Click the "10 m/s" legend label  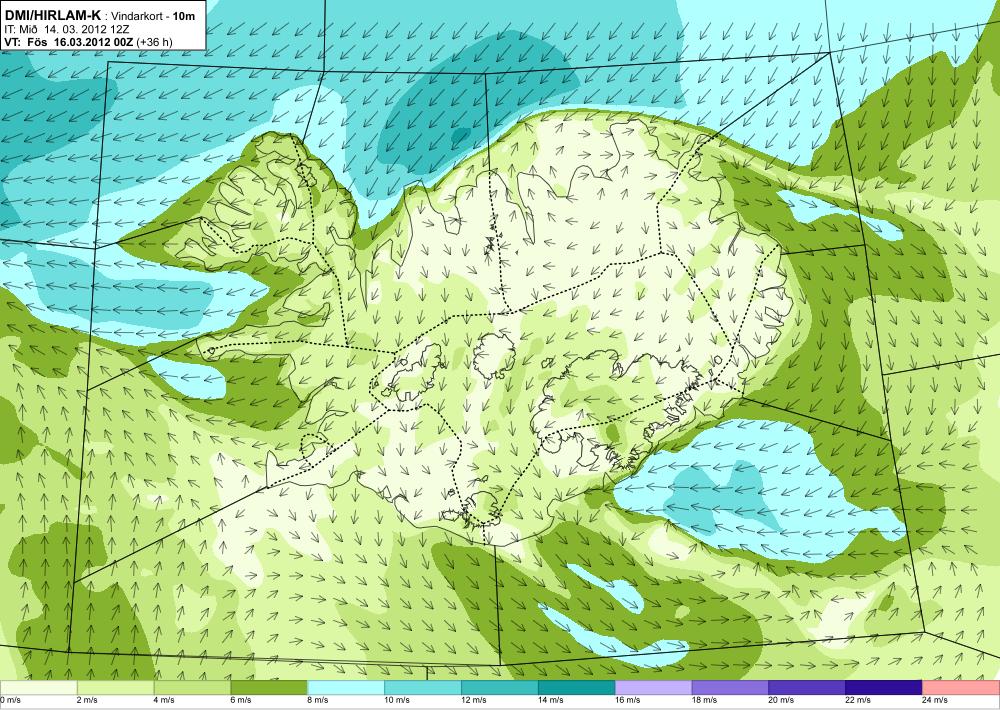pos(397,700)
